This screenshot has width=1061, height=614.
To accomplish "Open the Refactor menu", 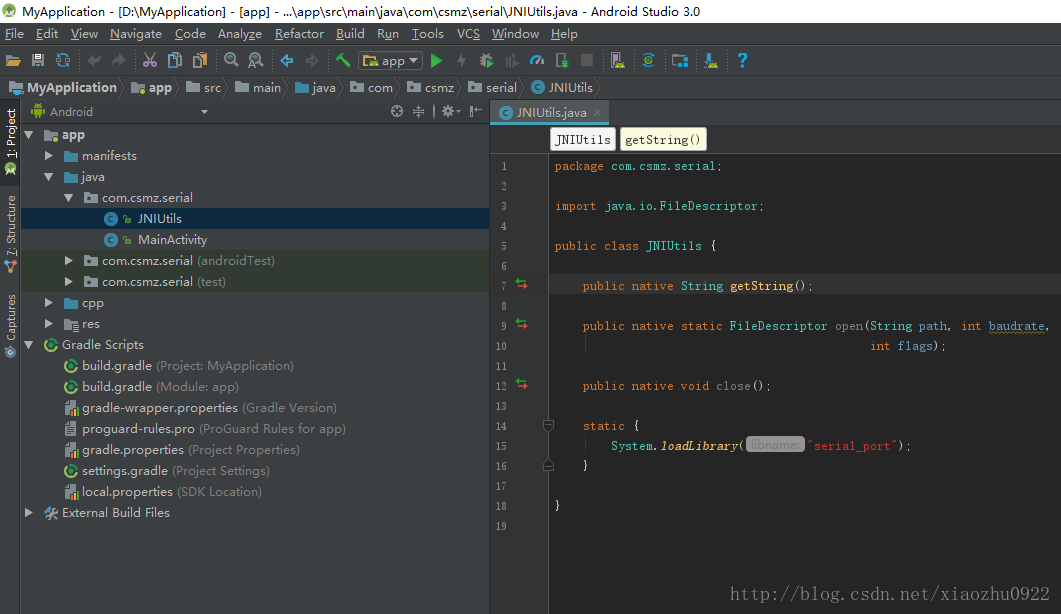I will (x=299, y=34).
